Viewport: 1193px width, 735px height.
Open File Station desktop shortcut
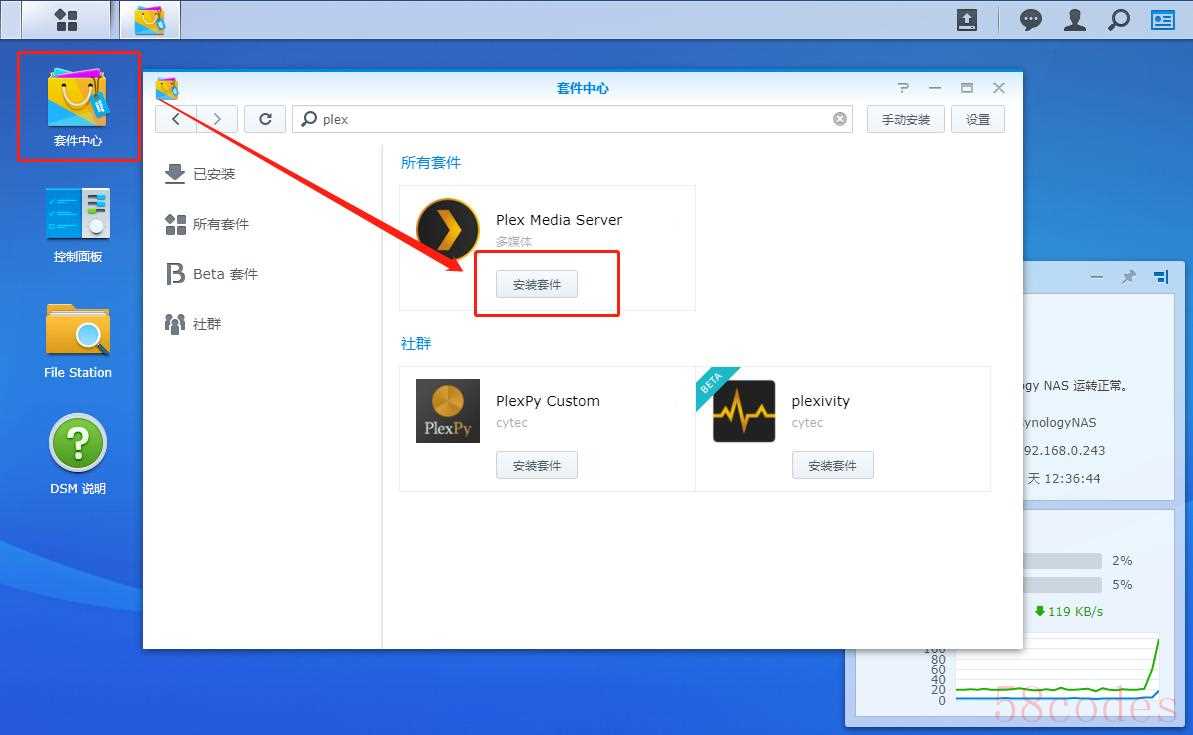point(78,341)
